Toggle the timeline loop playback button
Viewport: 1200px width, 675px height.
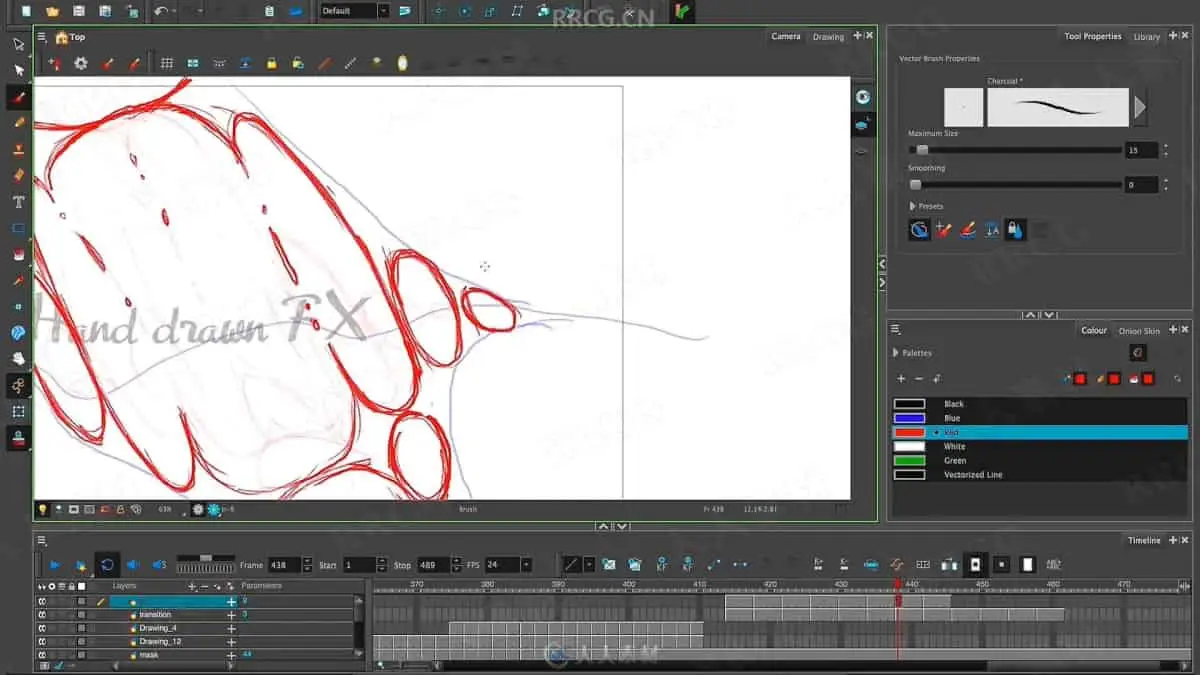tap(107, 565)
